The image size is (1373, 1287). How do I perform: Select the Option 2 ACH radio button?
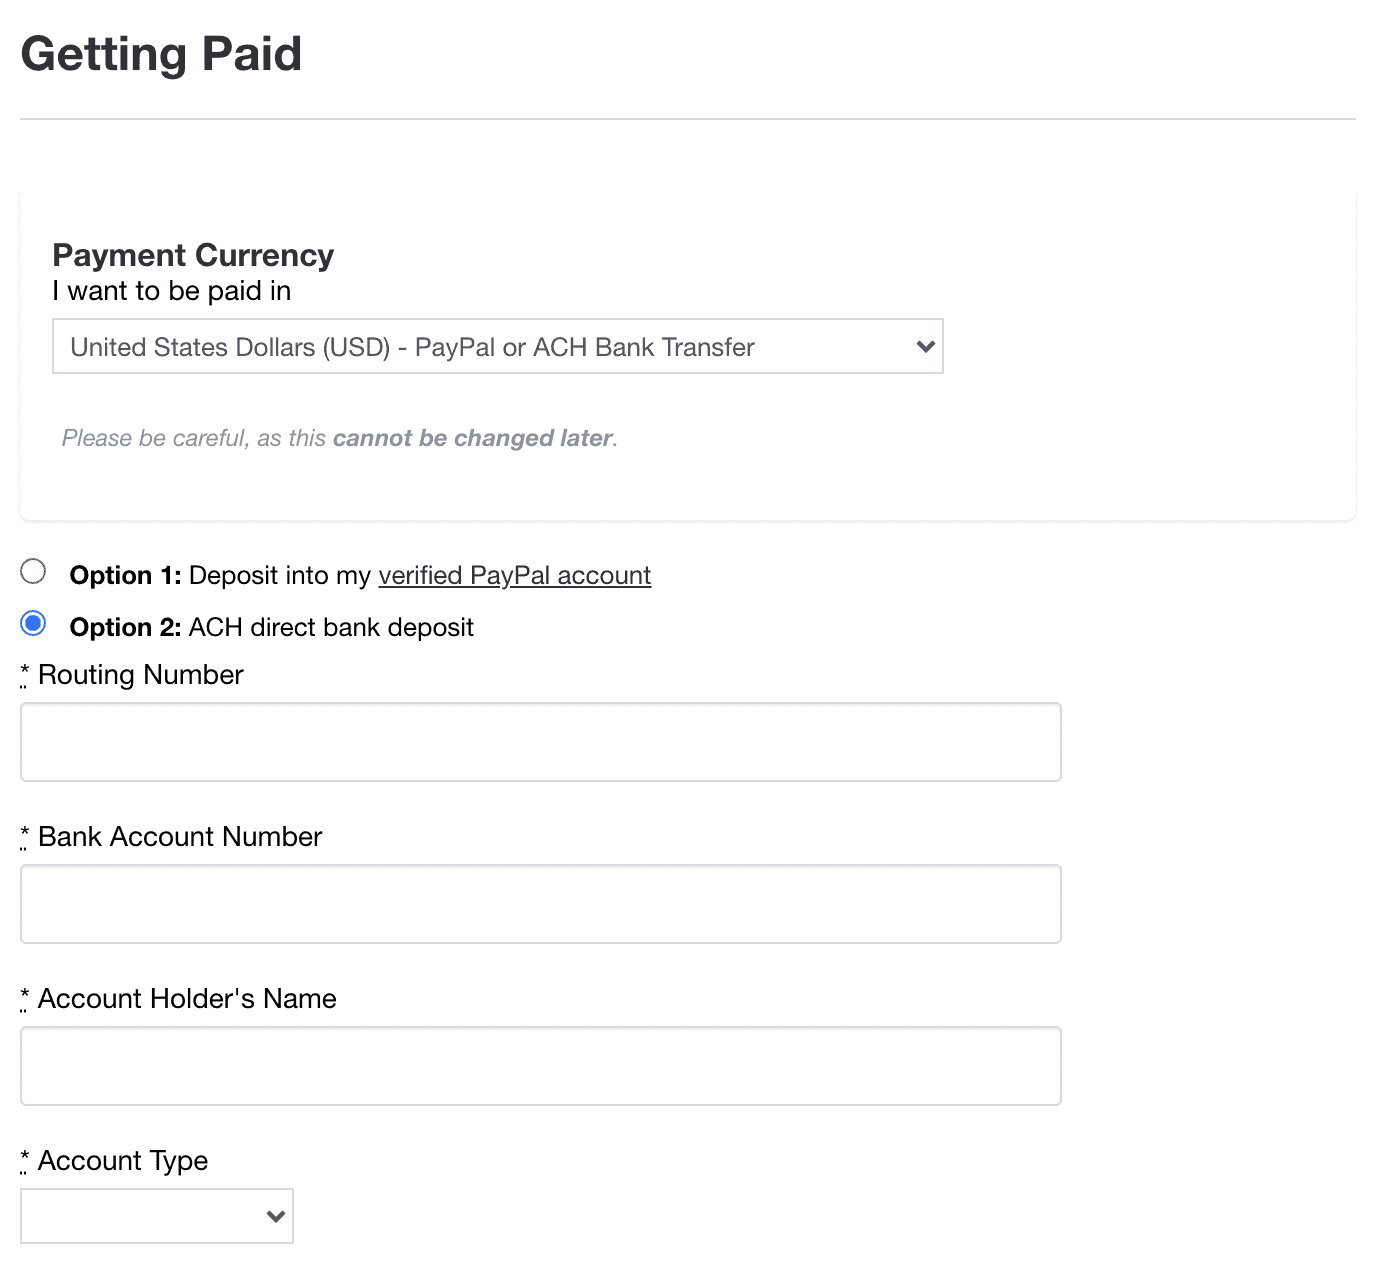click(33, 624)
